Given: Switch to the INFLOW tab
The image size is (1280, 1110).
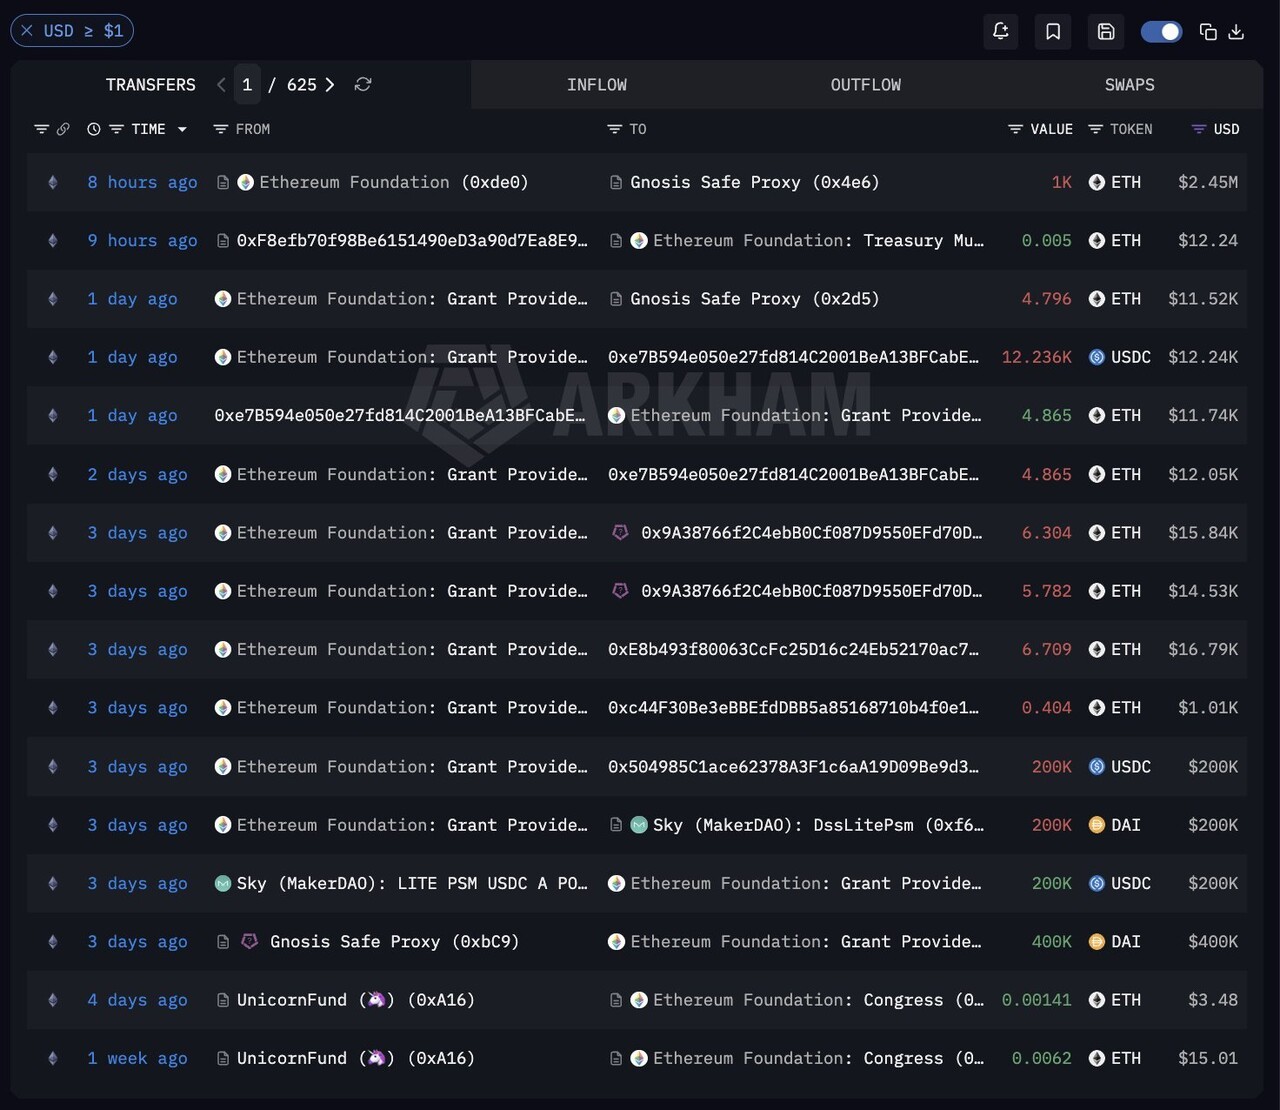Looking at the screenshot, I should coord(597,85).
